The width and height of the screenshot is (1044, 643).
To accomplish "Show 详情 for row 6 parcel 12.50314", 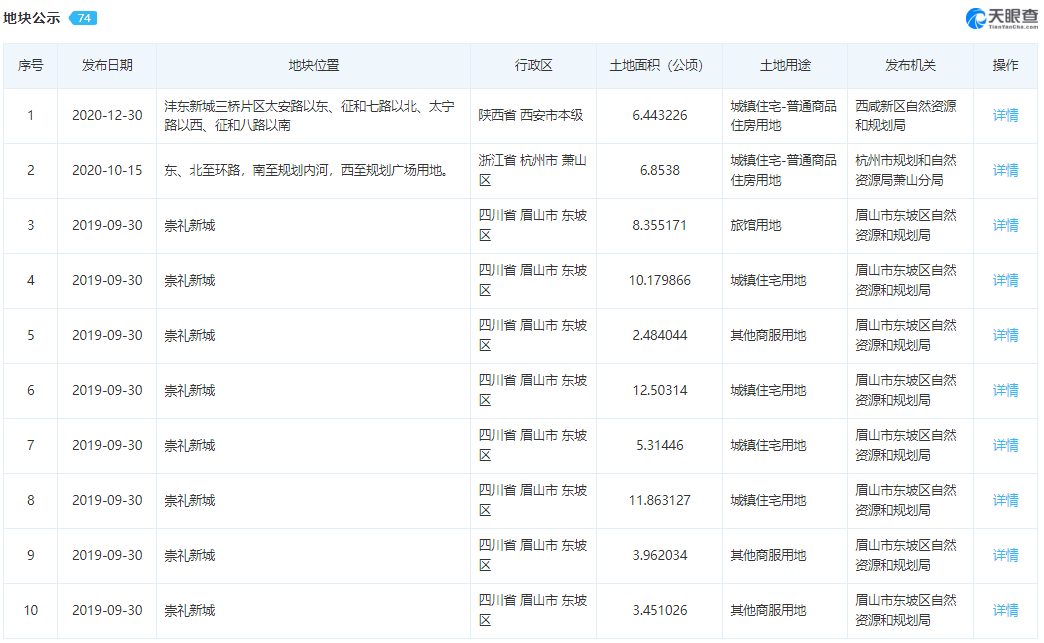I will click(x=1005, y=390).
